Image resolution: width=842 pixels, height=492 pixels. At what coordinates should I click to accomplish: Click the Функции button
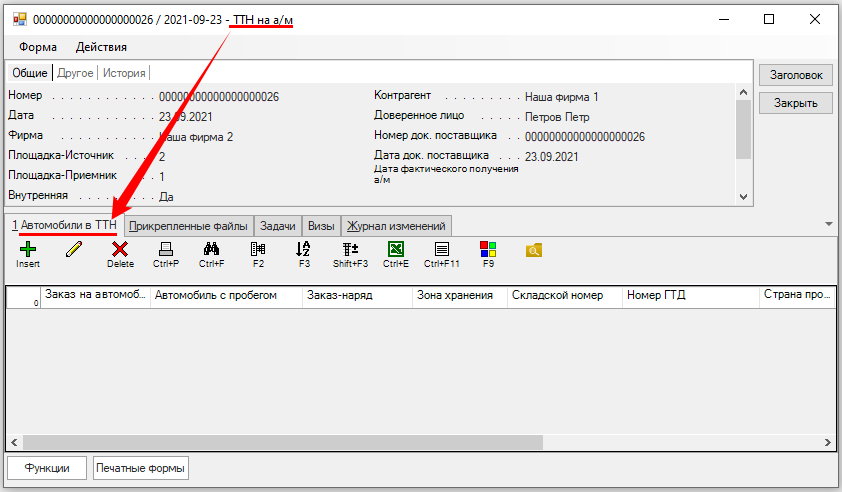coord(47,467)
